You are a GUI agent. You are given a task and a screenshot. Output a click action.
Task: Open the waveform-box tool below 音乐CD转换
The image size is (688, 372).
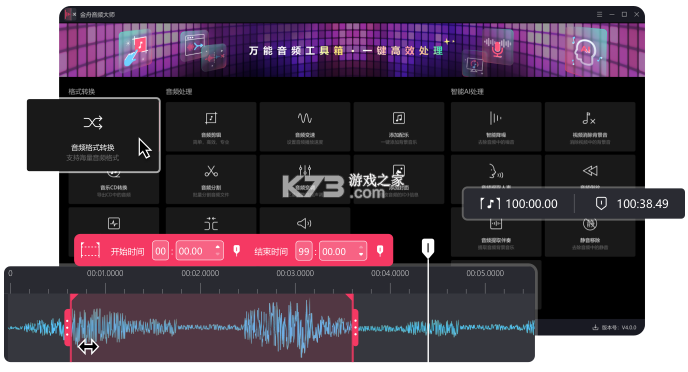coord(114,221)
